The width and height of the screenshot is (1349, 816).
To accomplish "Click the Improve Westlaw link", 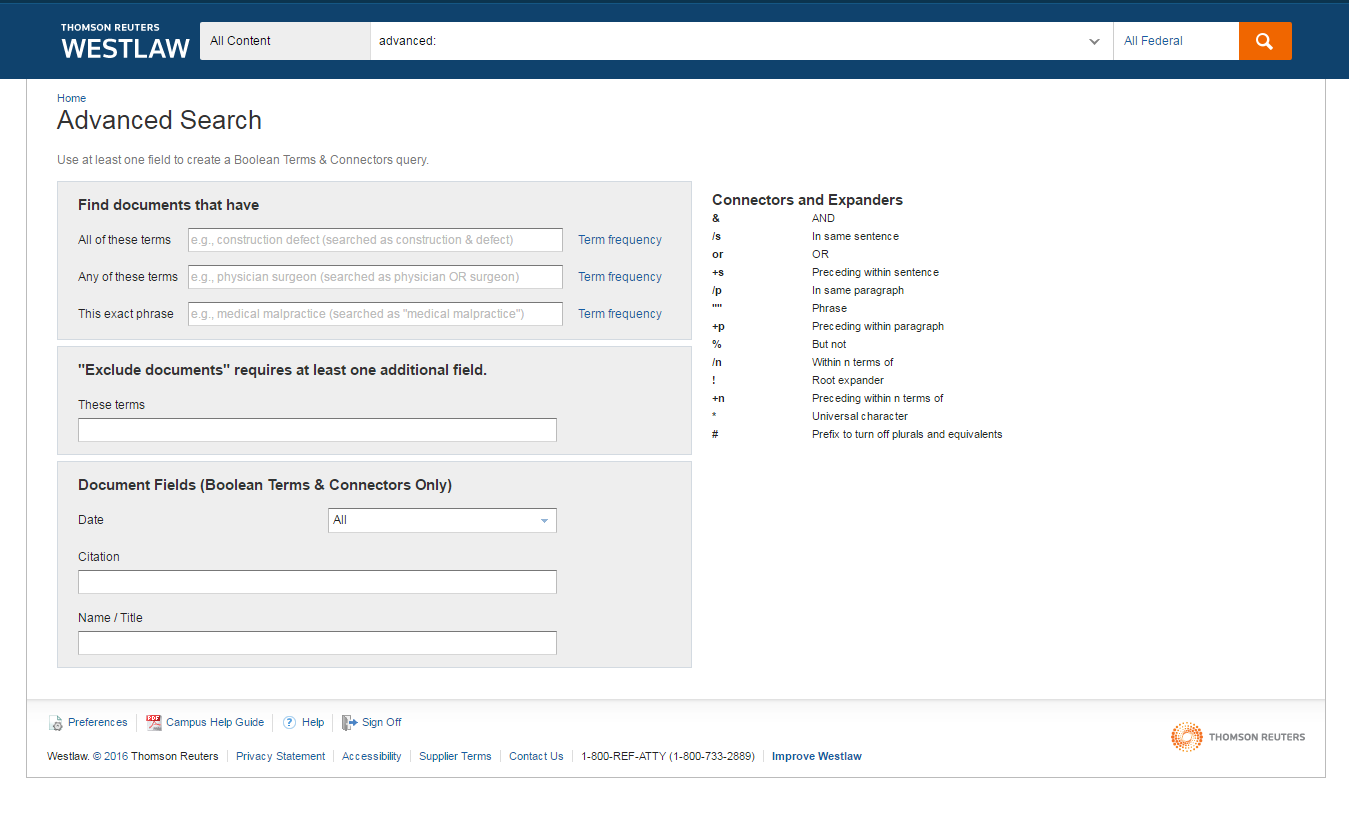I will (x=817, y=756).
